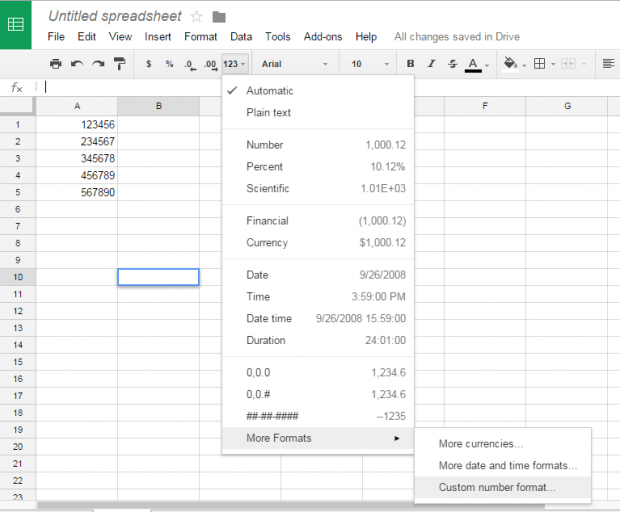The image size is (620, 512).
Task: Expand More Formats submenu
Action: pyautogui.click(x=318, y=438)
